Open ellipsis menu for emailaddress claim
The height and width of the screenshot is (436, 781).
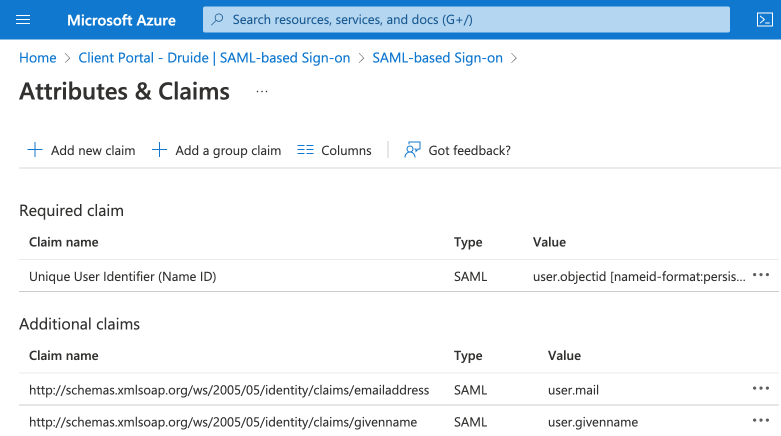coord(761,389)
